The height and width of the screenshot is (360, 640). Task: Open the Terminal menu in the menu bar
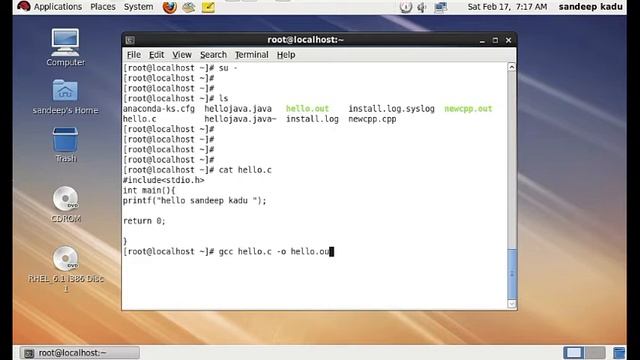(x=251, y=55)
